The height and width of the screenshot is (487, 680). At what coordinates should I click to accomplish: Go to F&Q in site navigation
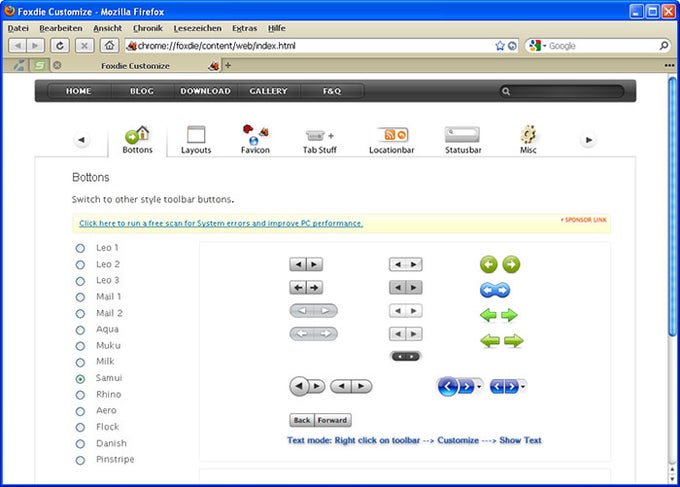click(x=332, y=91)
